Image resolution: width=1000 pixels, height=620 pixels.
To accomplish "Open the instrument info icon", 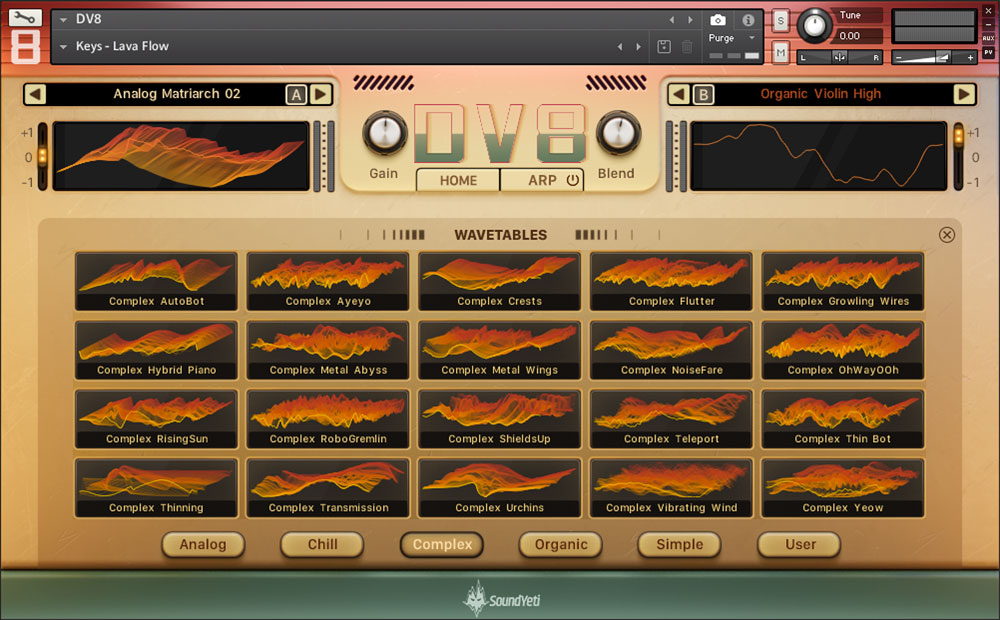I will pos(748,20).
